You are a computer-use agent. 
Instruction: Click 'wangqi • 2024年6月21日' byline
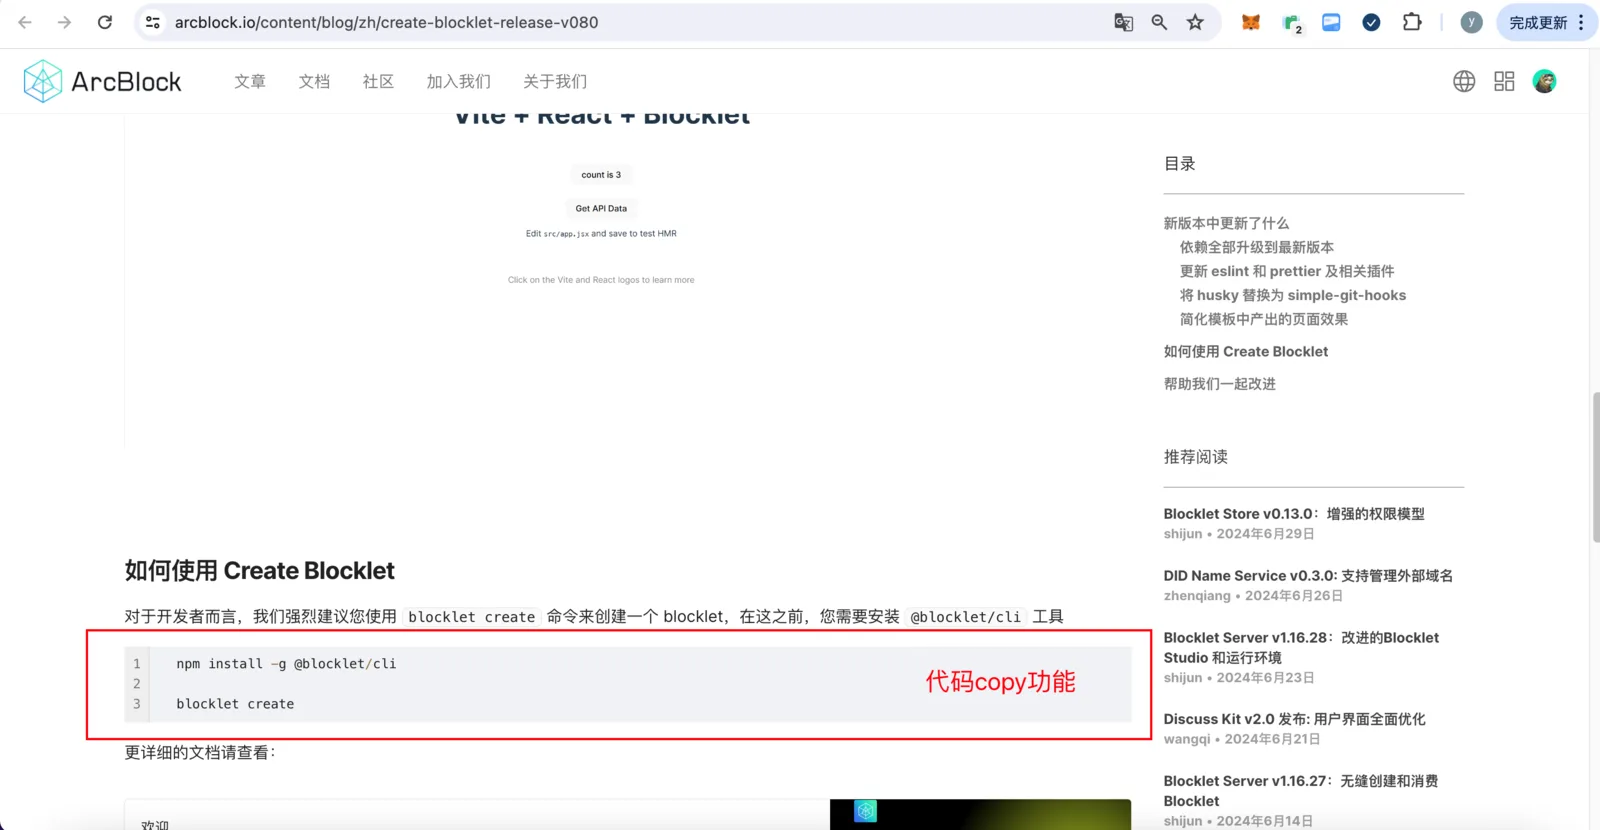point(1242,739)
